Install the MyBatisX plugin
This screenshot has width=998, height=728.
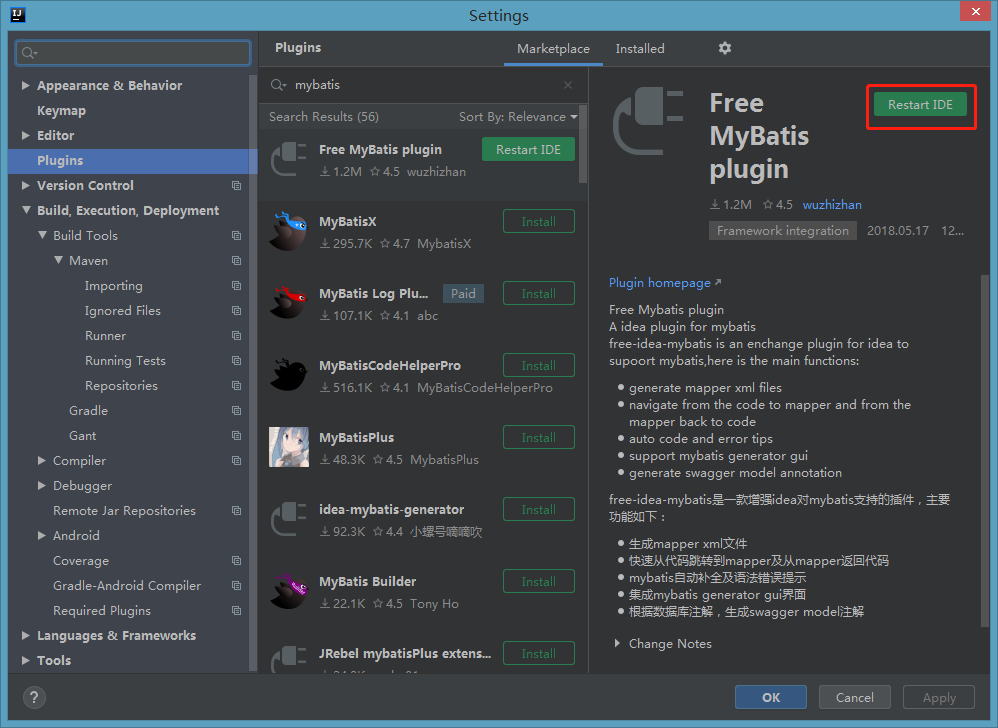538,221
